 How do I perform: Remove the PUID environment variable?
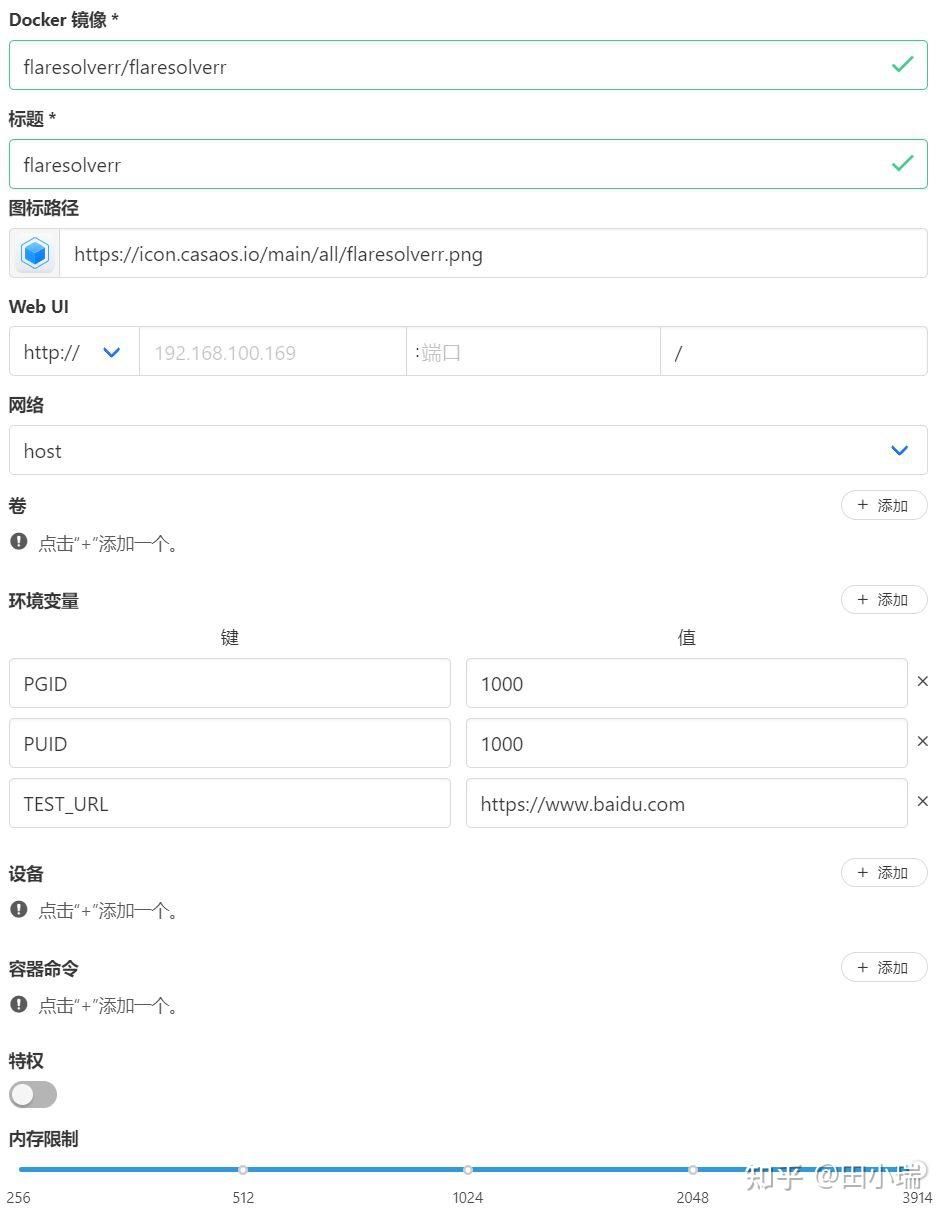[921, 741]
